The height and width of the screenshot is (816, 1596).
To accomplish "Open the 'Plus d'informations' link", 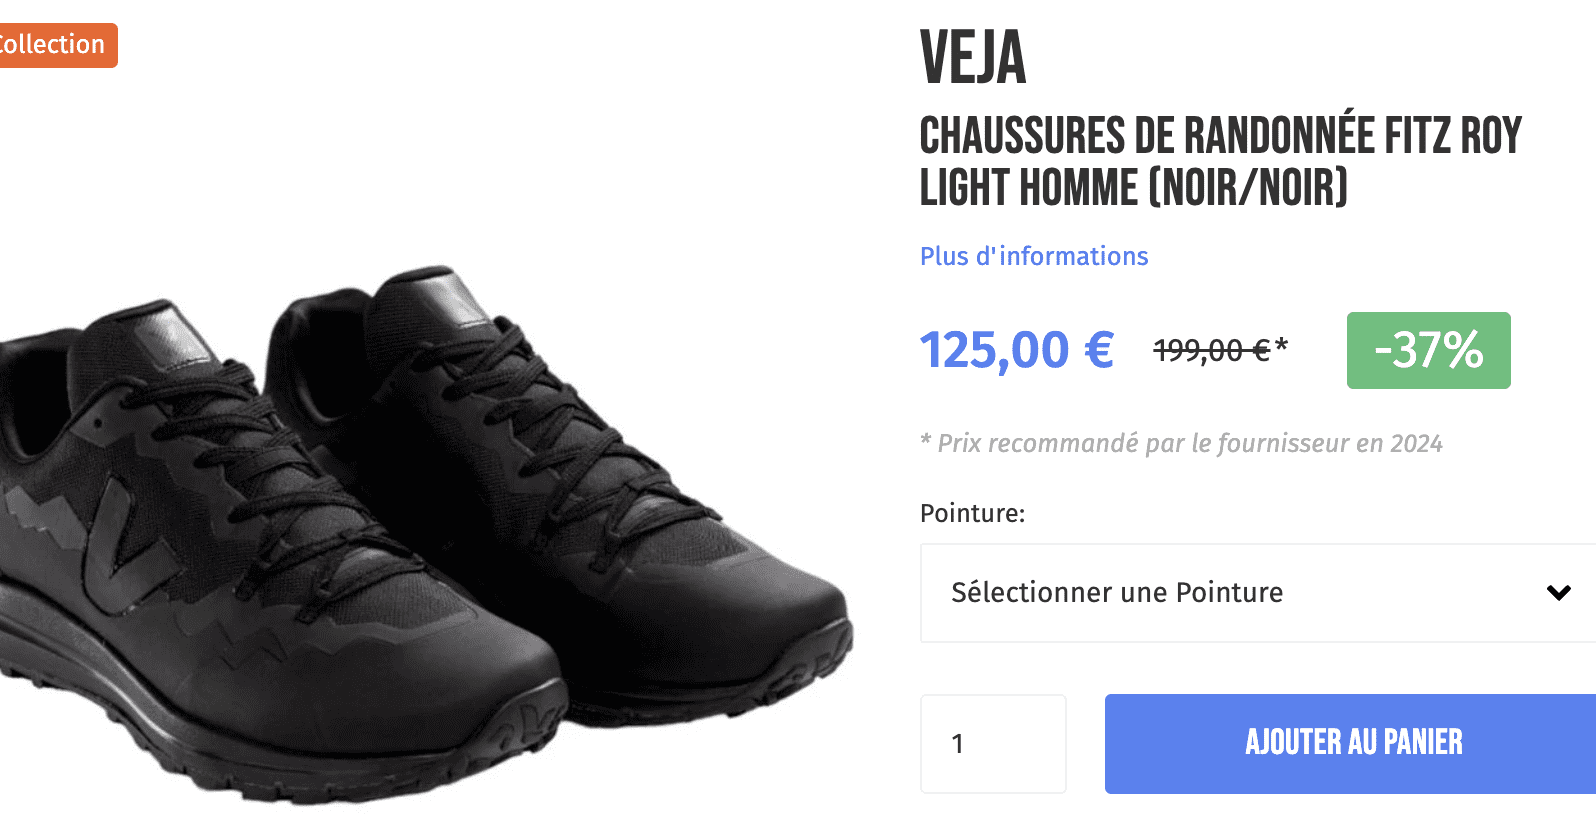I will click(x=1034, y=256).
